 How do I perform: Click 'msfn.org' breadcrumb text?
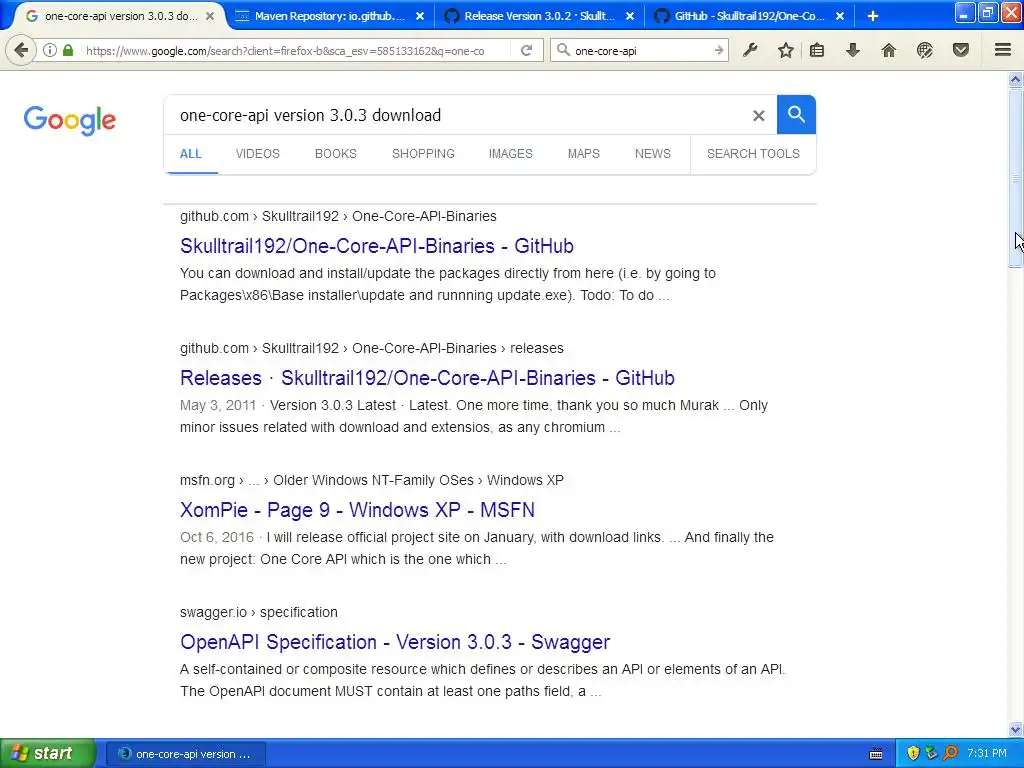tap(207, 481)
